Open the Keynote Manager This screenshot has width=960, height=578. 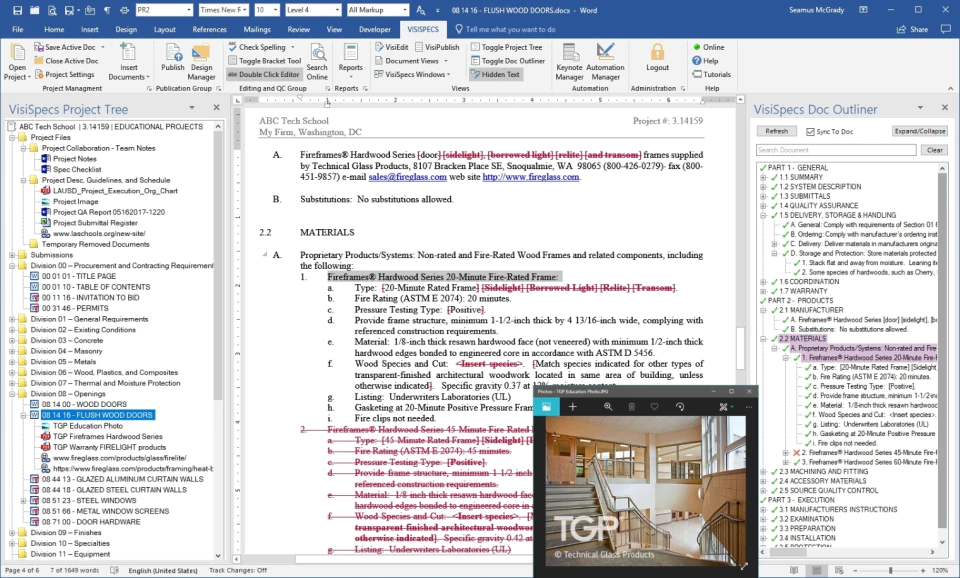pos(569,62)
